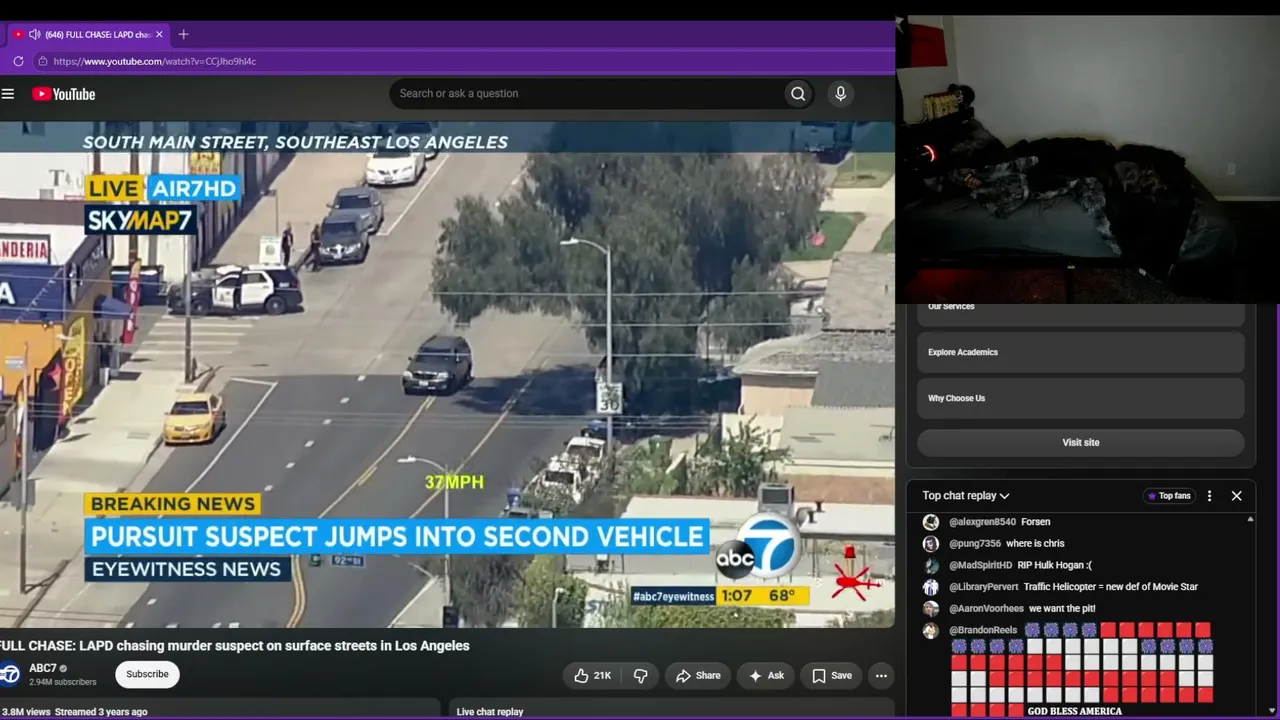Click username @alexgren8540 in chat
1280x720 pixels.
tap(982, 522)
